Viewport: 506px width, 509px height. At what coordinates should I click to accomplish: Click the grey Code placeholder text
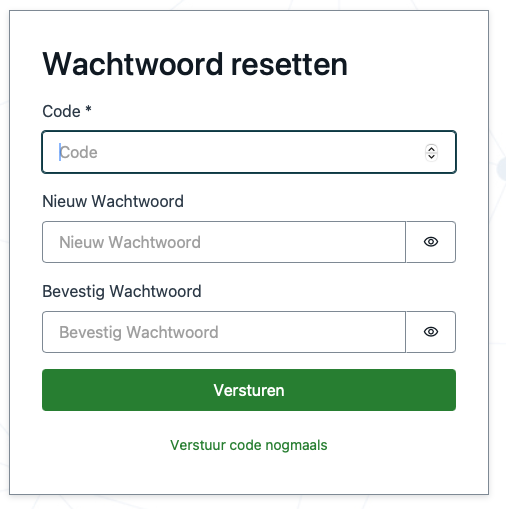click(79, 152)
